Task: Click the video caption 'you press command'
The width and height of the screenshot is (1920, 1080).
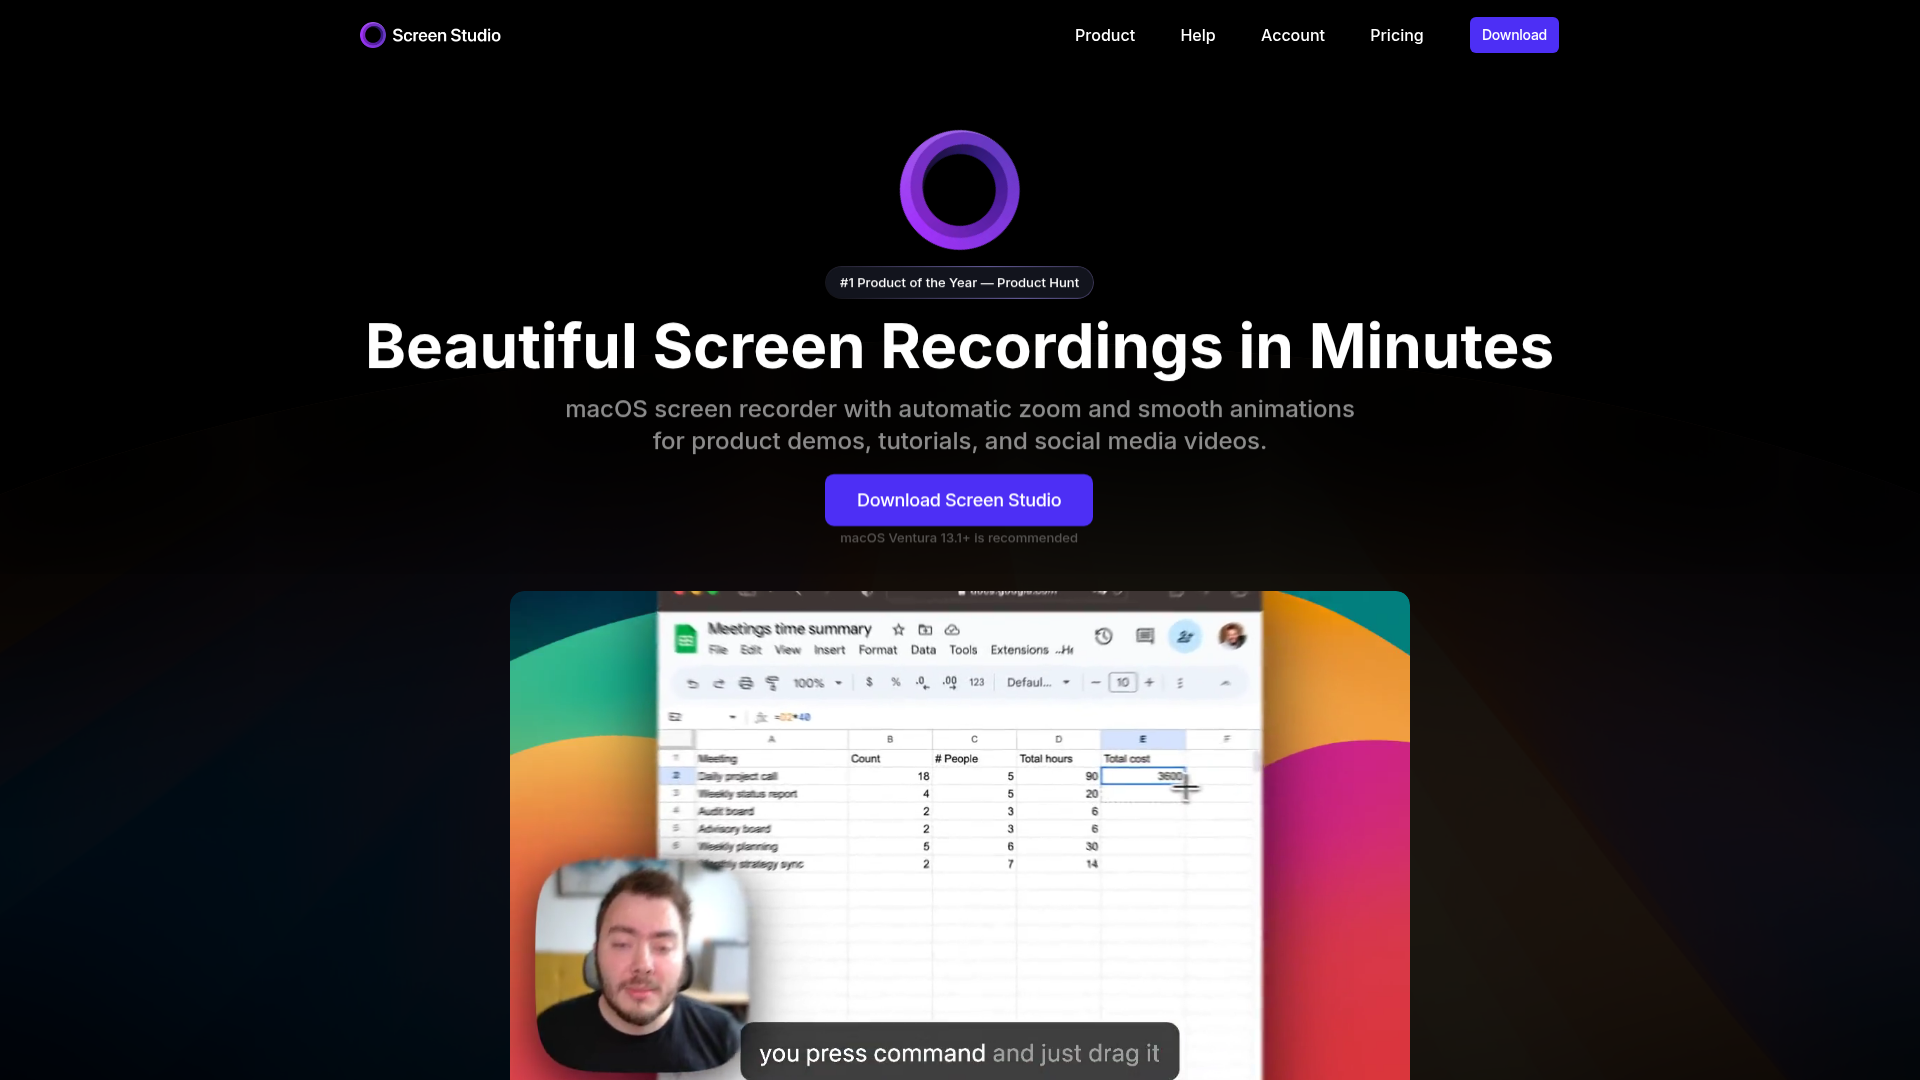Action: (872, 1053)
